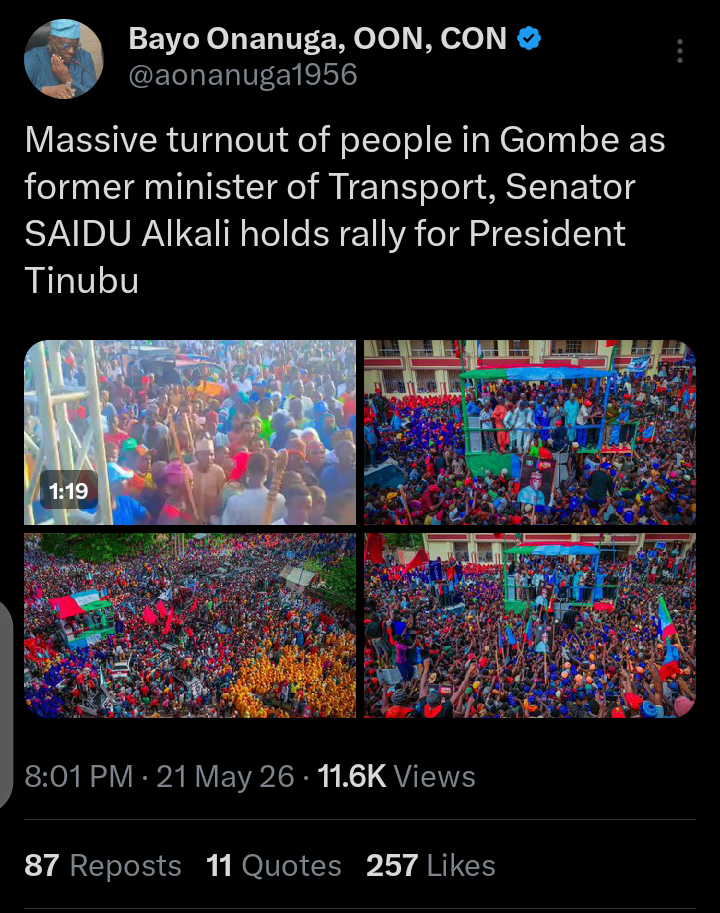
Task: Tap the 1:19 video duration badge
Action: point(69,491)
